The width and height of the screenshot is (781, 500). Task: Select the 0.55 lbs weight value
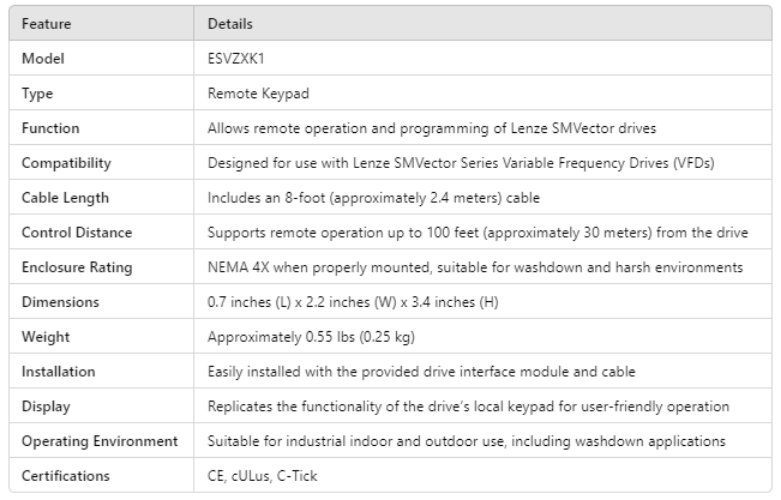point(311,337)
